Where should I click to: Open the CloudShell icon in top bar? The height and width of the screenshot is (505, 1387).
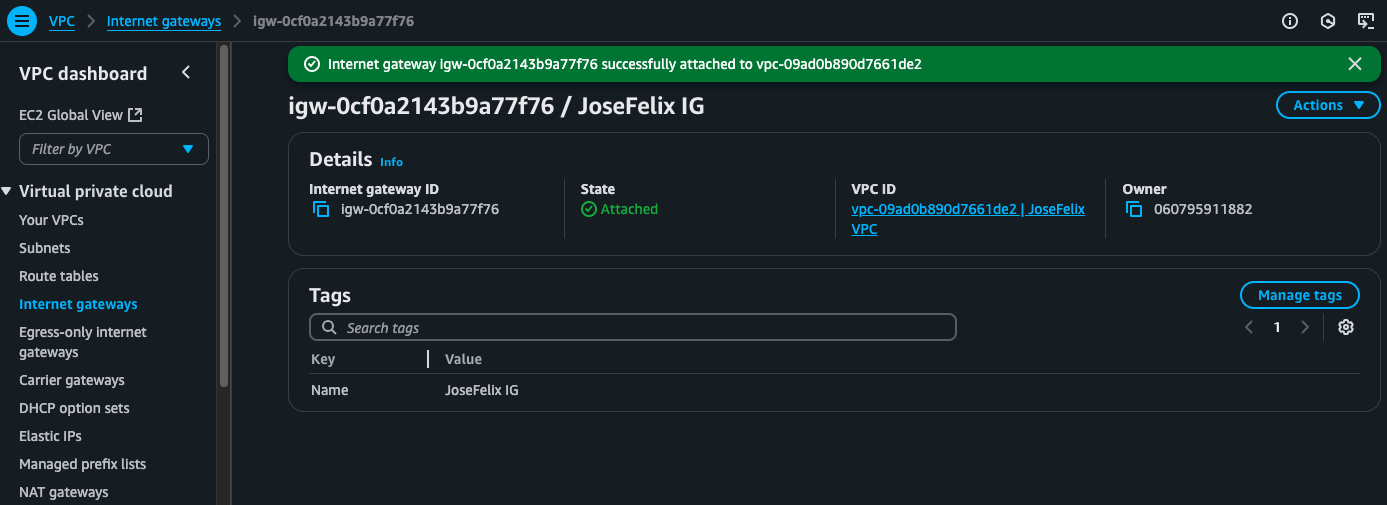click(1366, 20)
